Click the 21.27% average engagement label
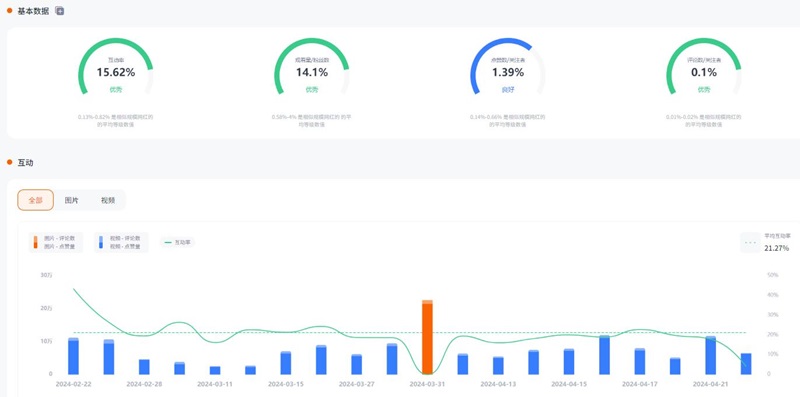The width and height of the screenshot is (800, 397). [x=777, y=248]
